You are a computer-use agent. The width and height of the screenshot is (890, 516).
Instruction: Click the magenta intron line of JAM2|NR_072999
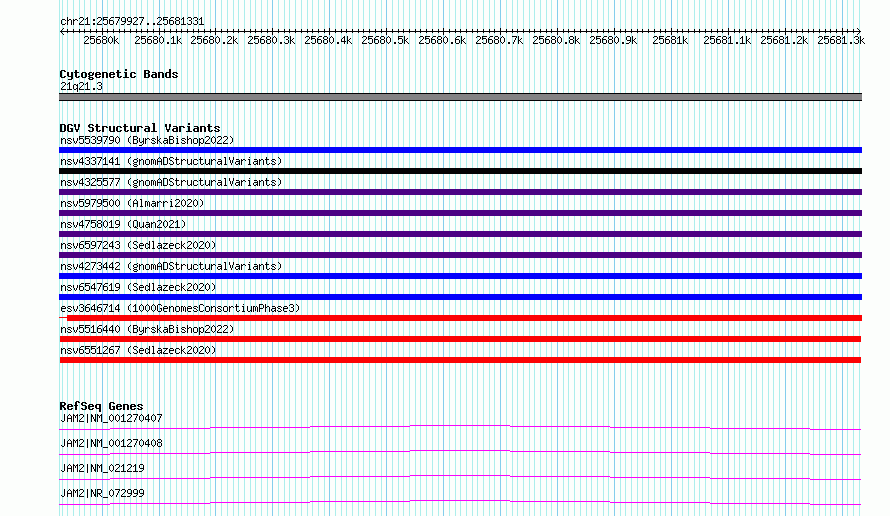pyautogui.click(x=460, y=501)
